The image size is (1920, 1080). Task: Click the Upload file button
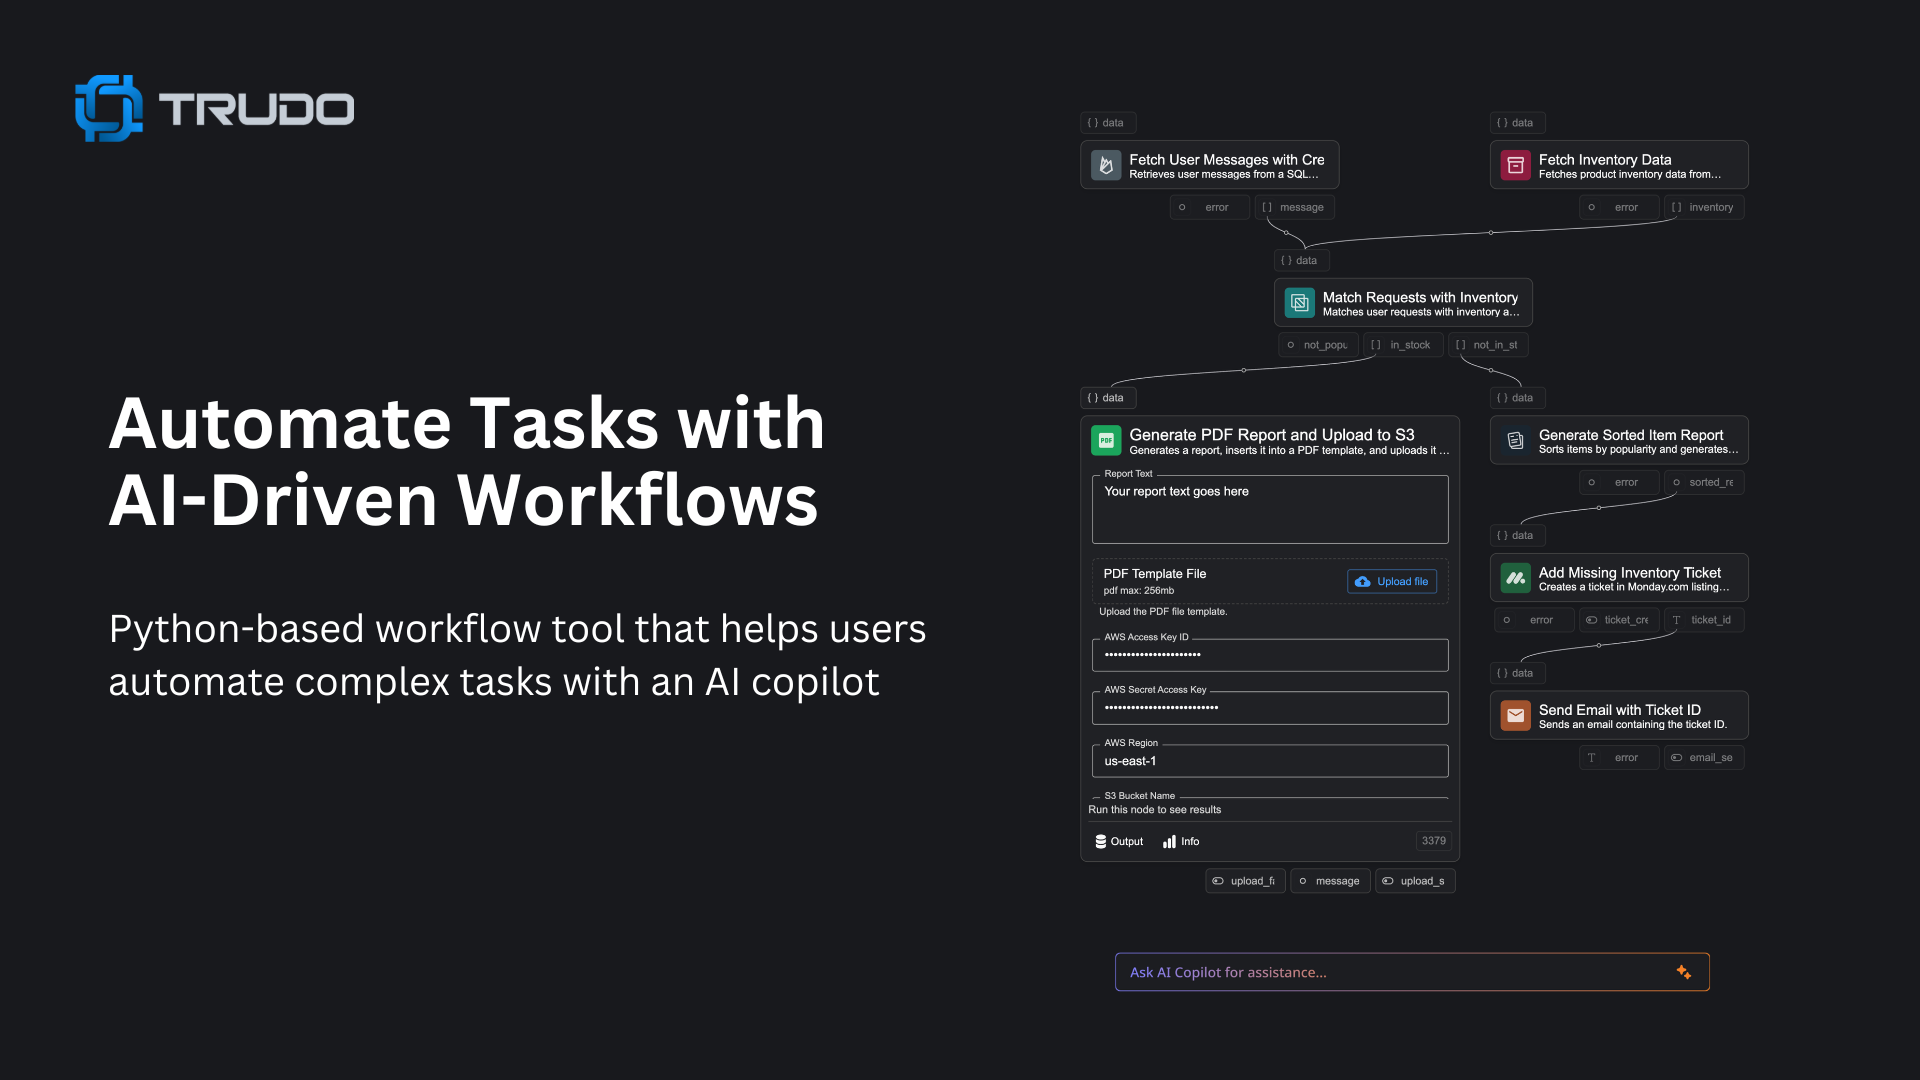[1391, 581]
